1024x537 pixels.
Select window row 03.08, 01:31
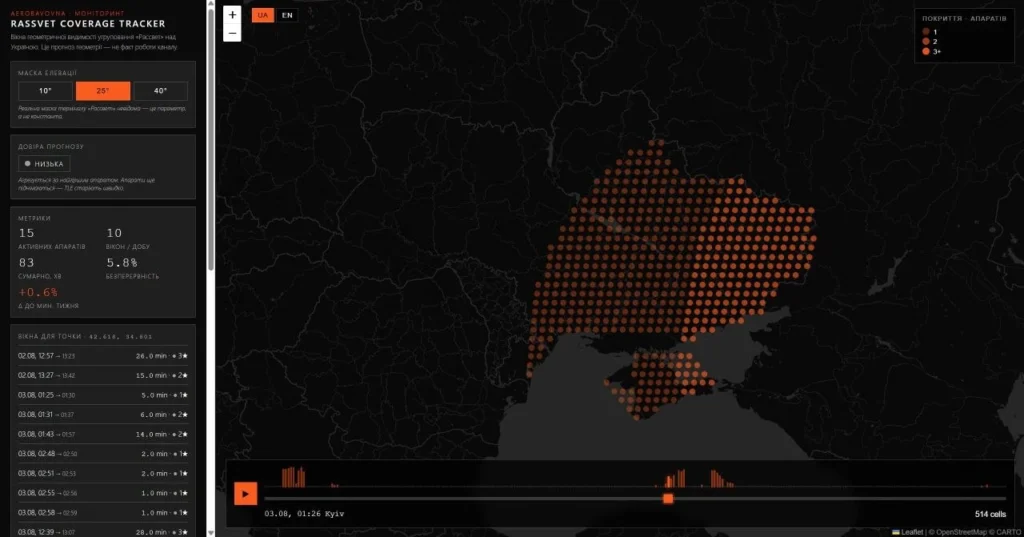(x=103, y=415)
